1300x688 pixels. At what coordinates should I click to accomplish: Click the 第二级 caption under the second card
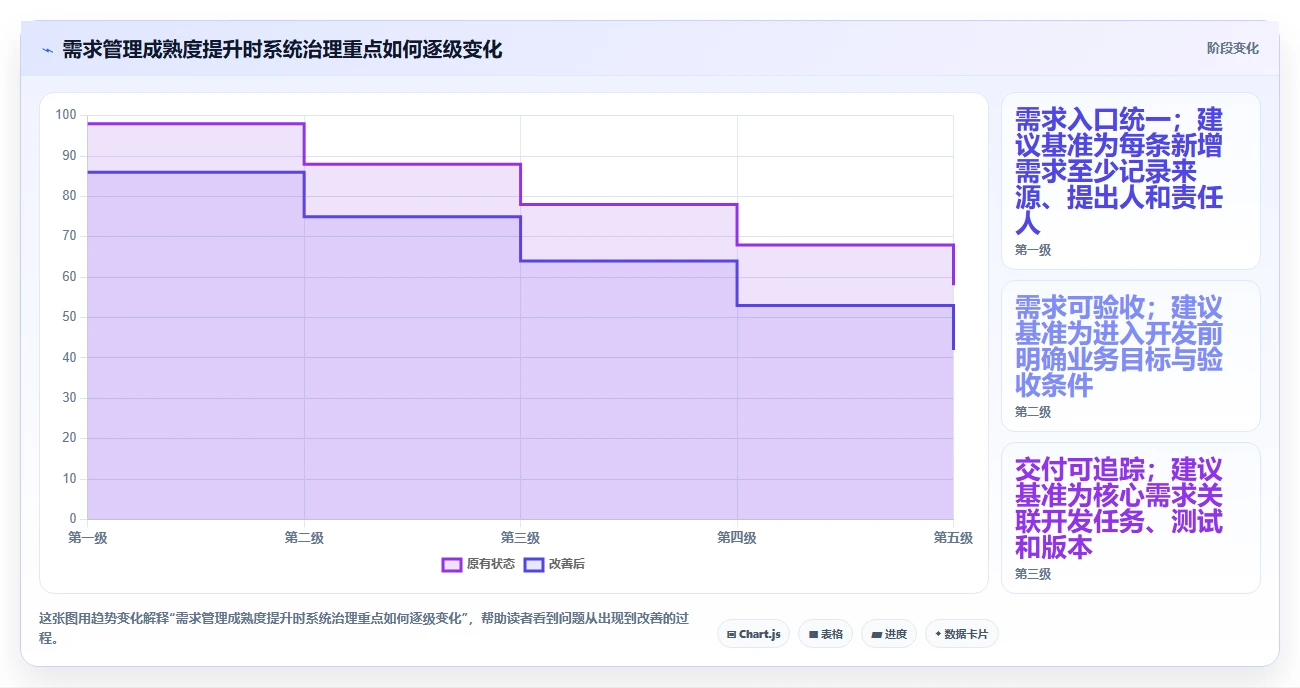(1033, 412)
